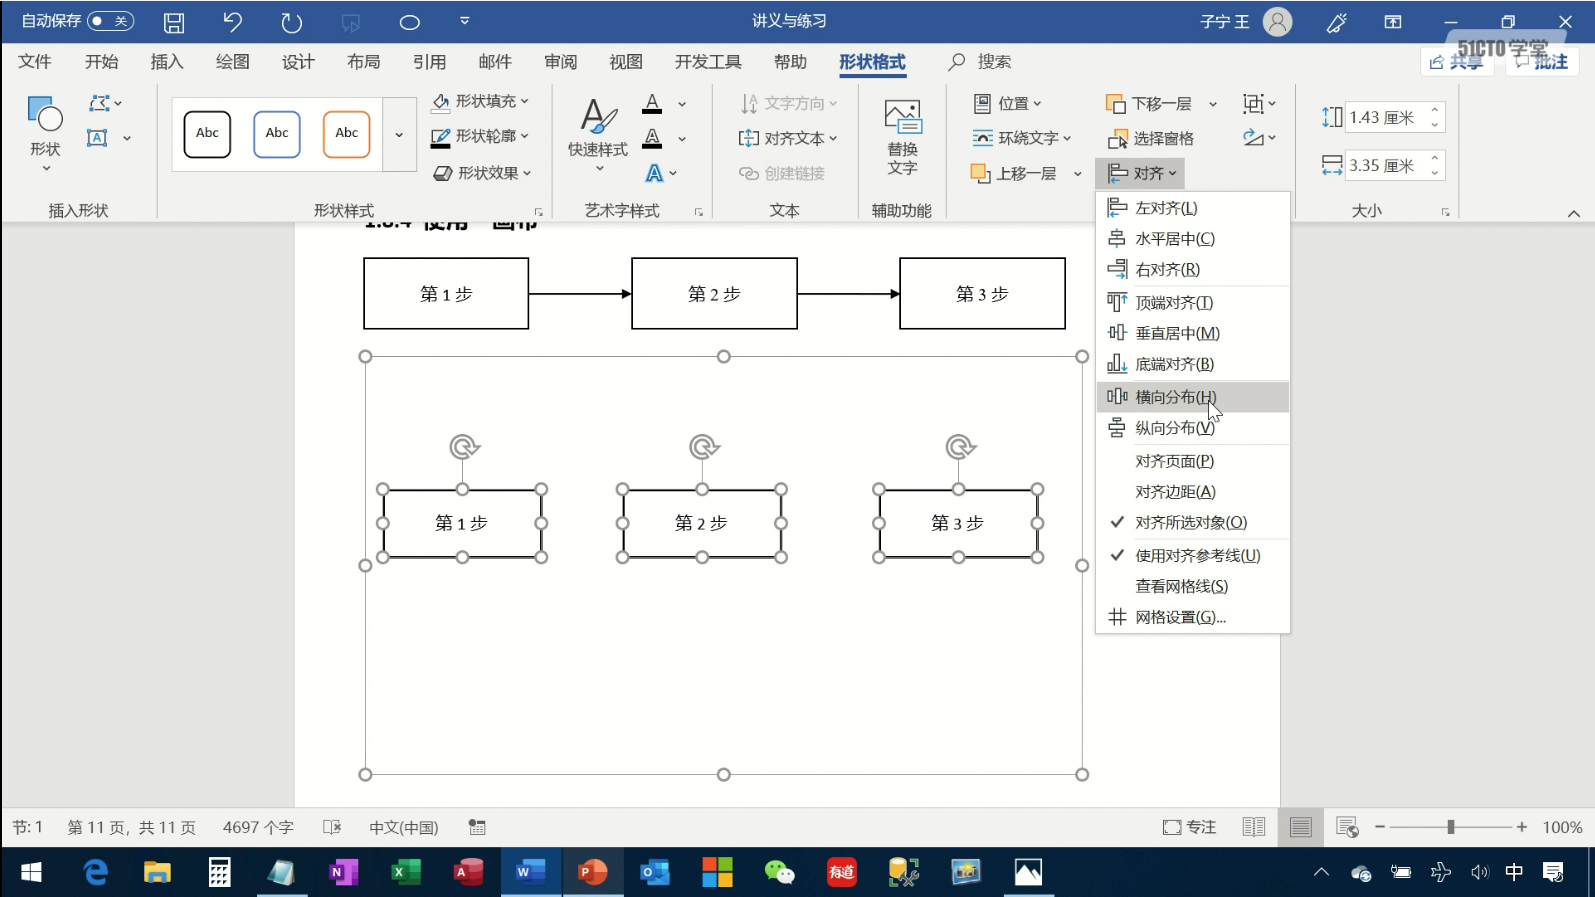Screen dimensions: 1595x897
Task: Choose Align Bottom option
Action: point(1193,365)
